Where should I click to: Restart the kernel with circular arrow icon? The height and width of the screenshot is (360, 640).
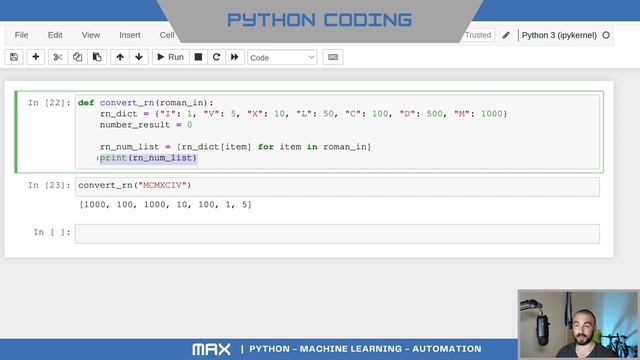[216, 57]
